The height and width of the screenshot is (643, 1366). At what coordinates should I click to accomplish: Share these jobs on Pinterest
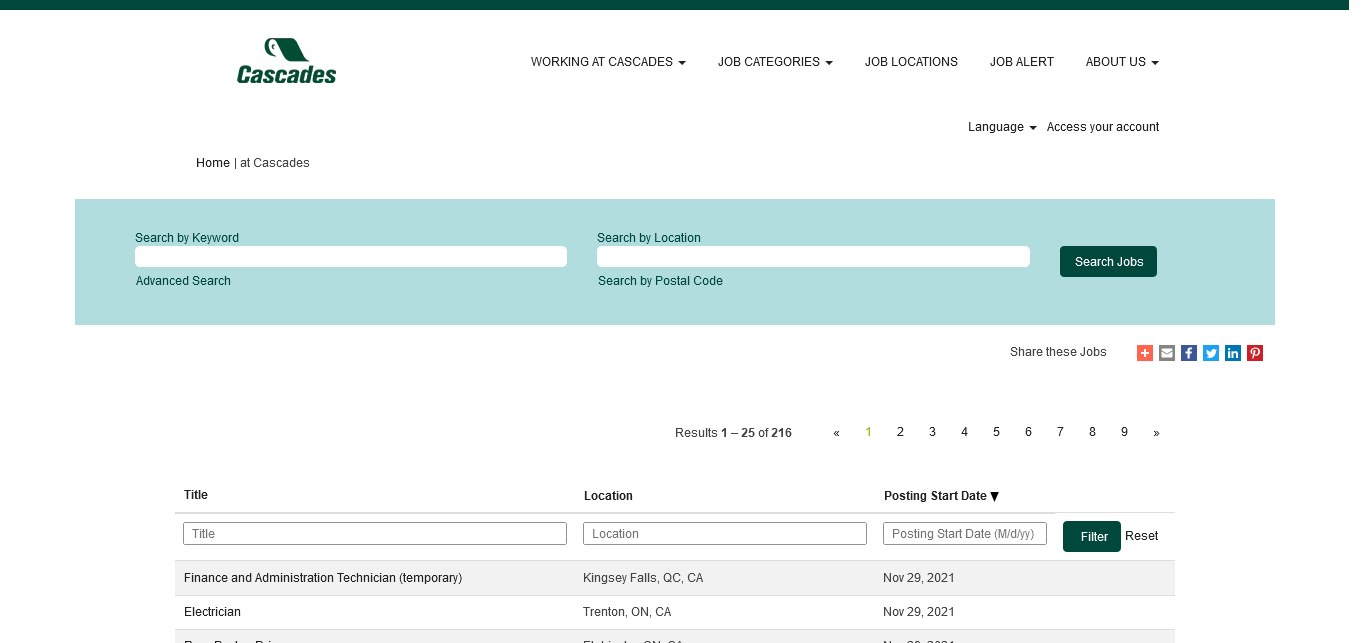(x=1255, y=353)
